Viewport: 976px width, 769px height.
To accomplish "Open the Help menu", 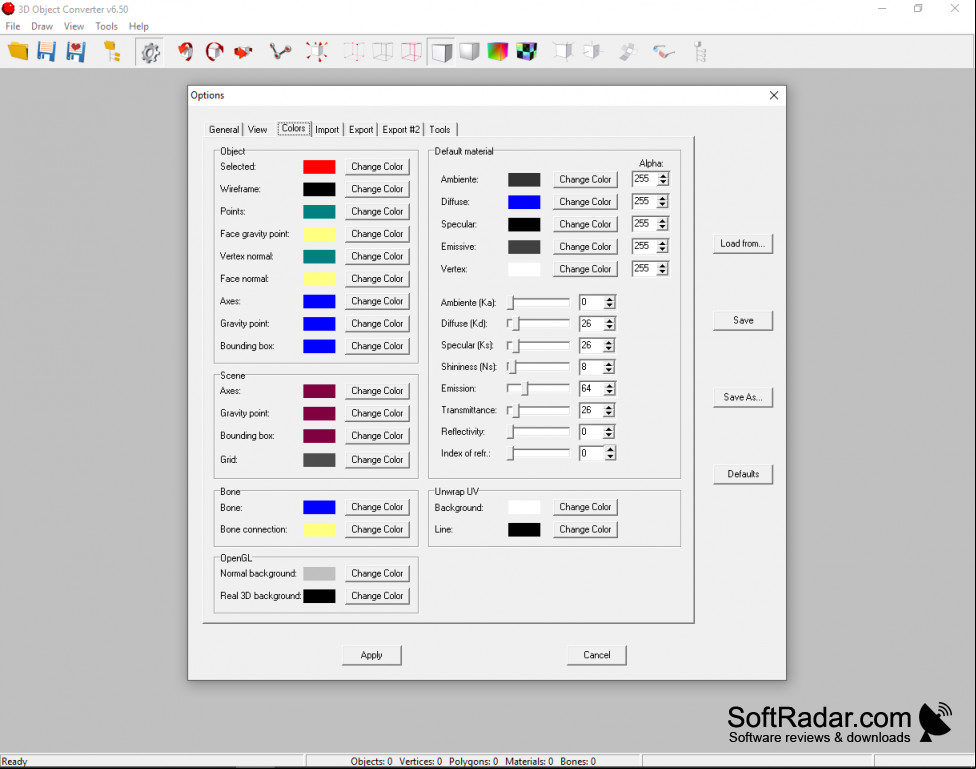I will click(139, 26).
